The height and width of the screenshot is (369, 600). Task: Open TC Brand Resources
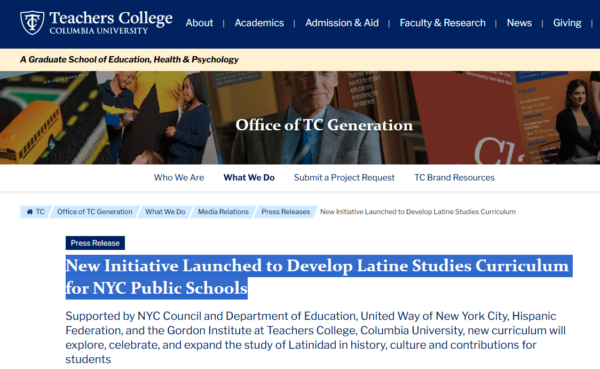[454, 178]
